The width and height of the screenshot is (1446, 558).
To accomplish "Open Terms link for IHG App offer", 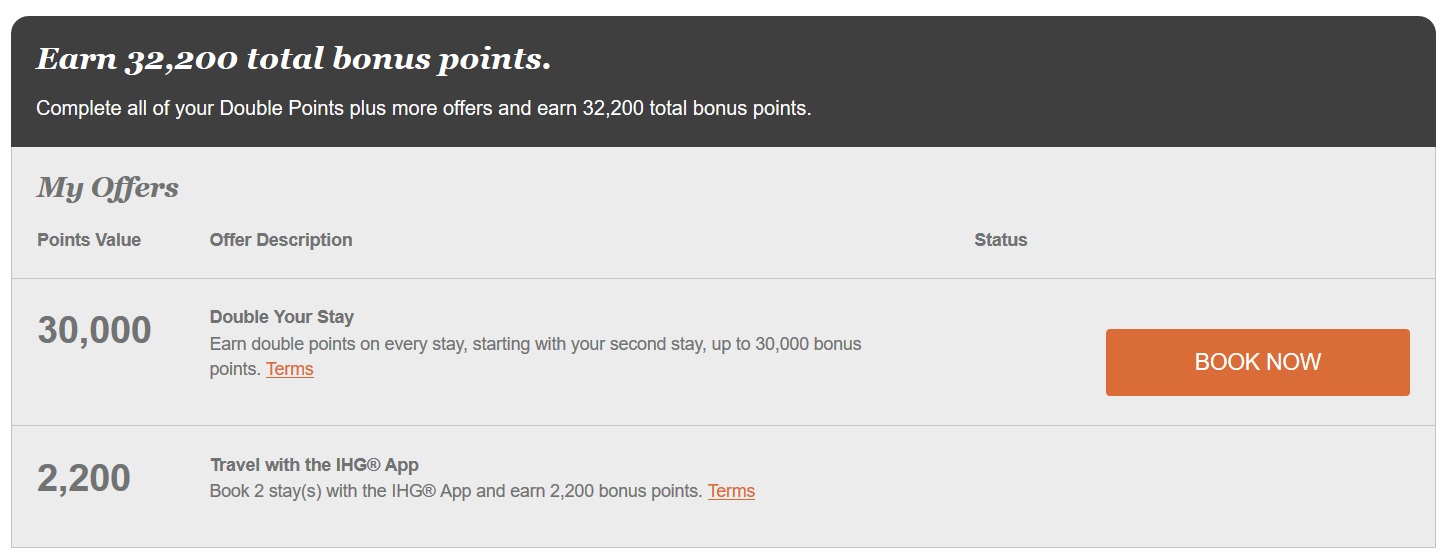I will pyautogui.click(x=731, y=491).
